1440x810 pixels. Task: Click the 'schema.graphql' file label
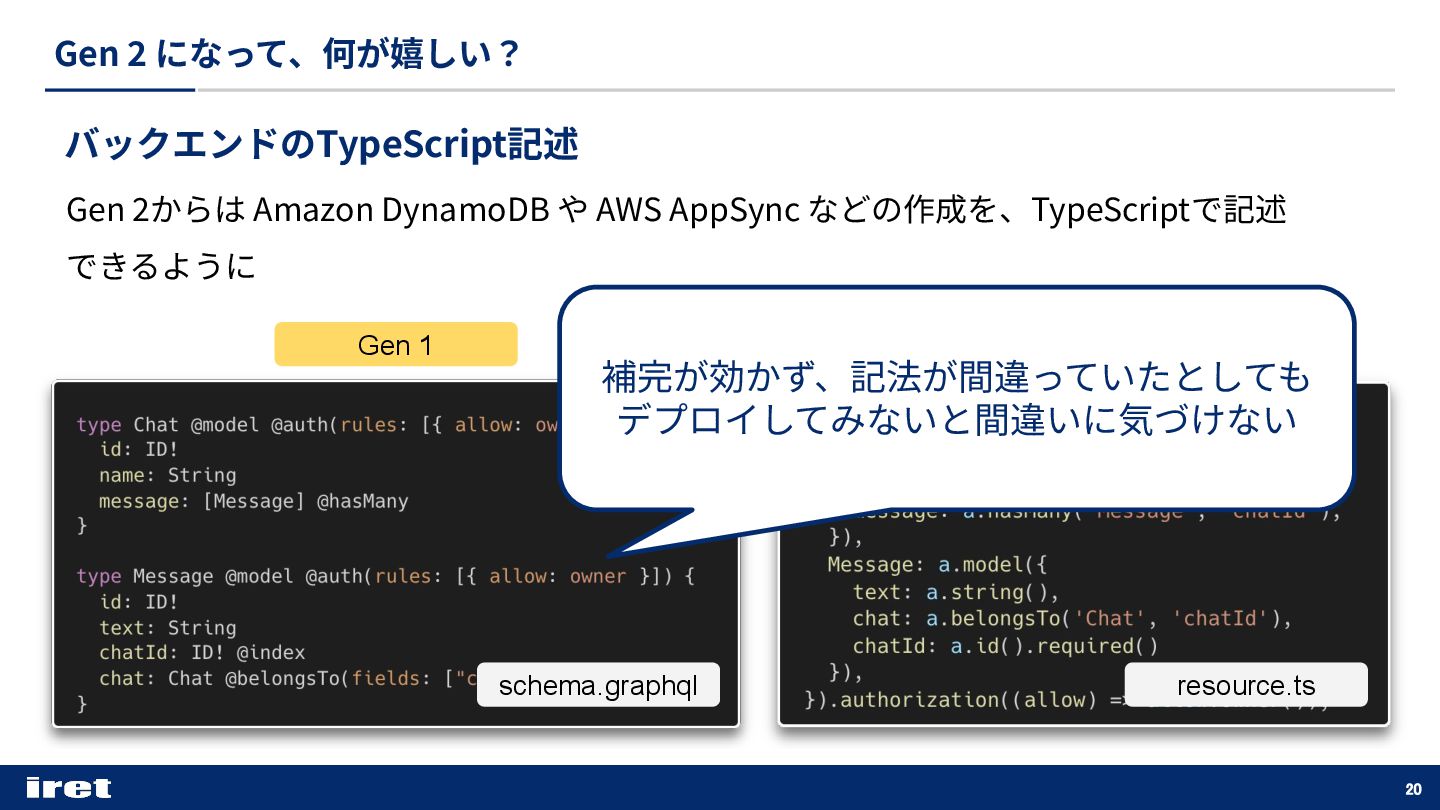tap(598, 685)
